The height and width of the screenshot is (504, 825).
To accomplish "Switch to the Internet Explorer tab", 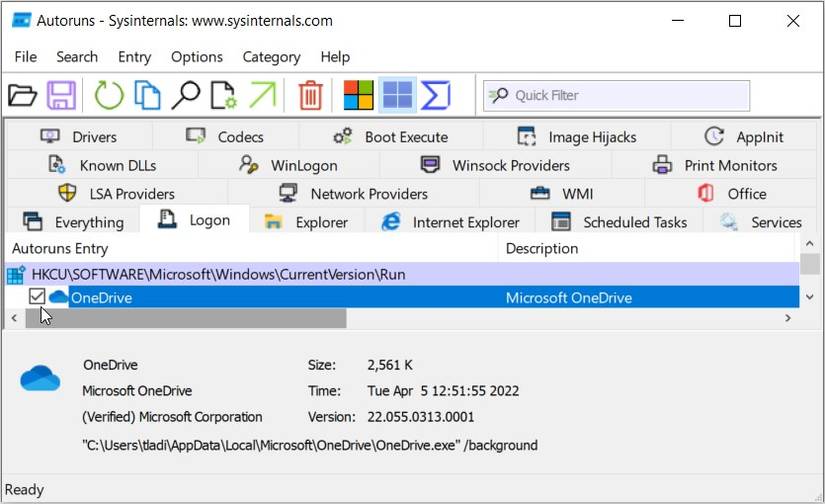I will click(450, 222).
